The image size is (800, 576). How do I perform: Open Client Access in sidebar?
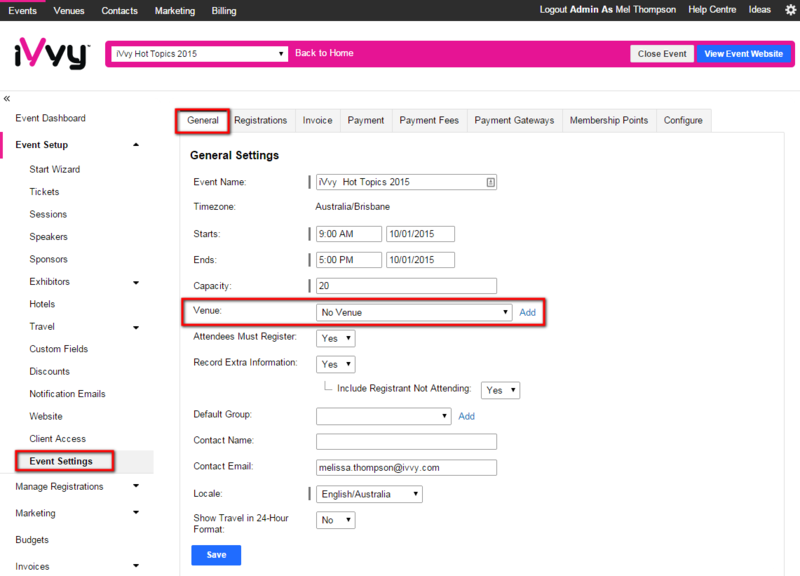(x=58, y=439)
